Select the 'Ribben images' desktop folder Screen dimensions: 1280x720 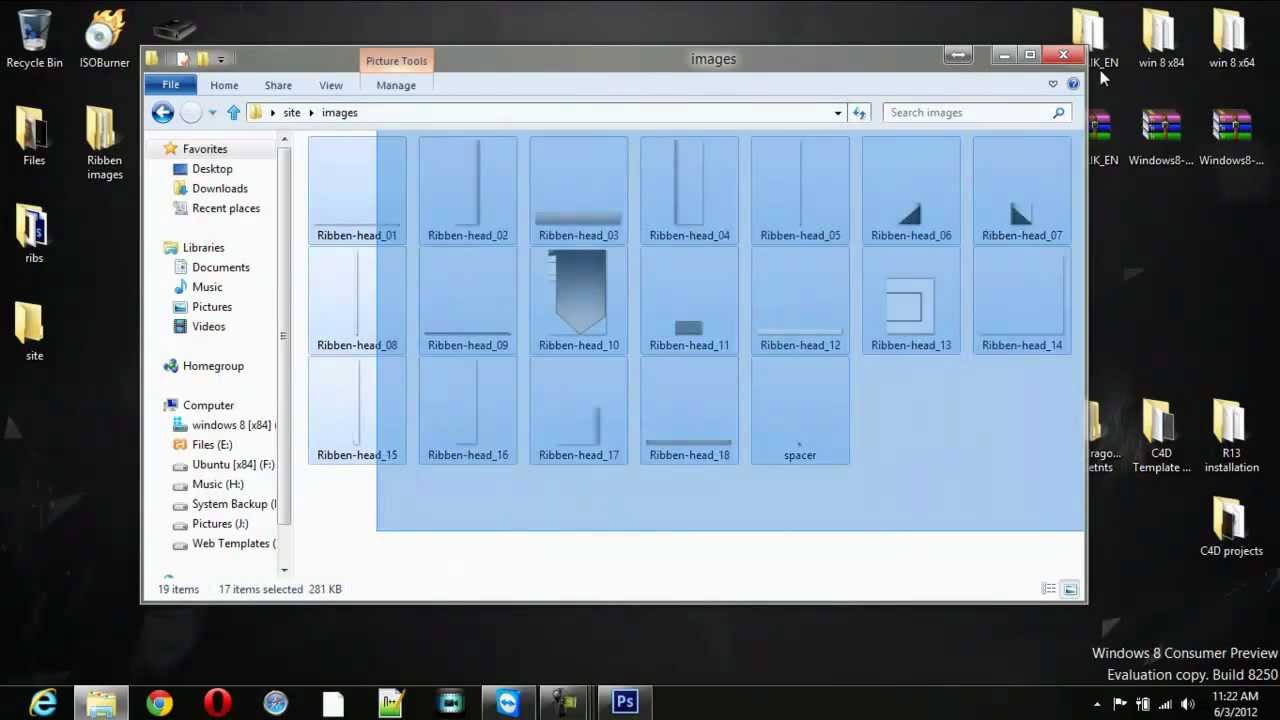tap(105, 145)
